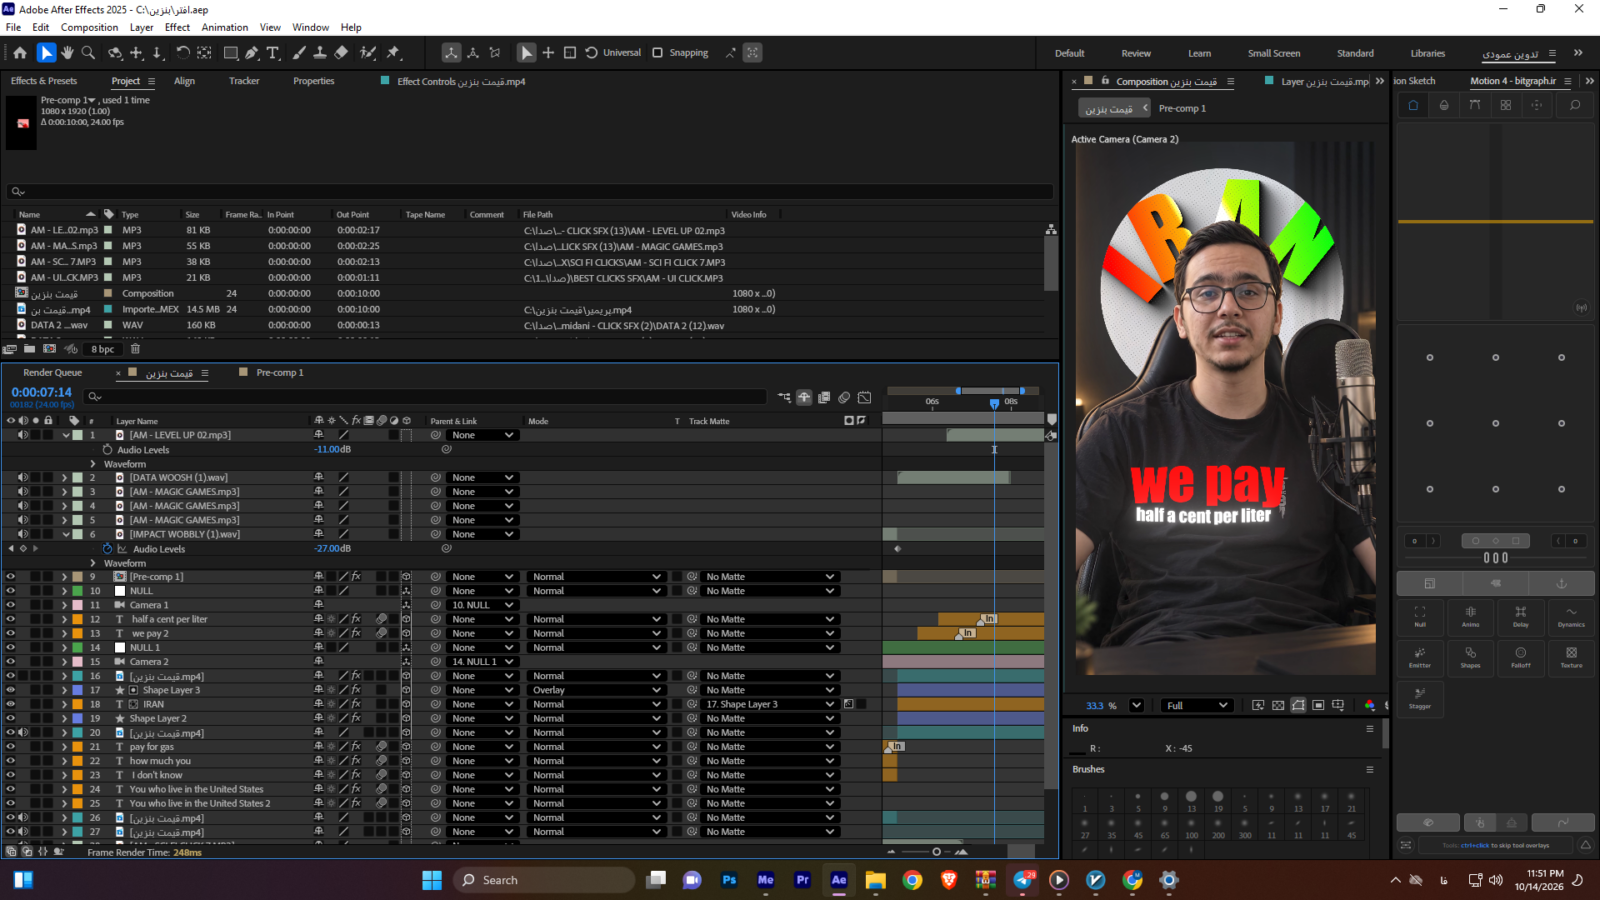Click the project search field
This screenshot has width=1600, height=900.
pos(530,191)
